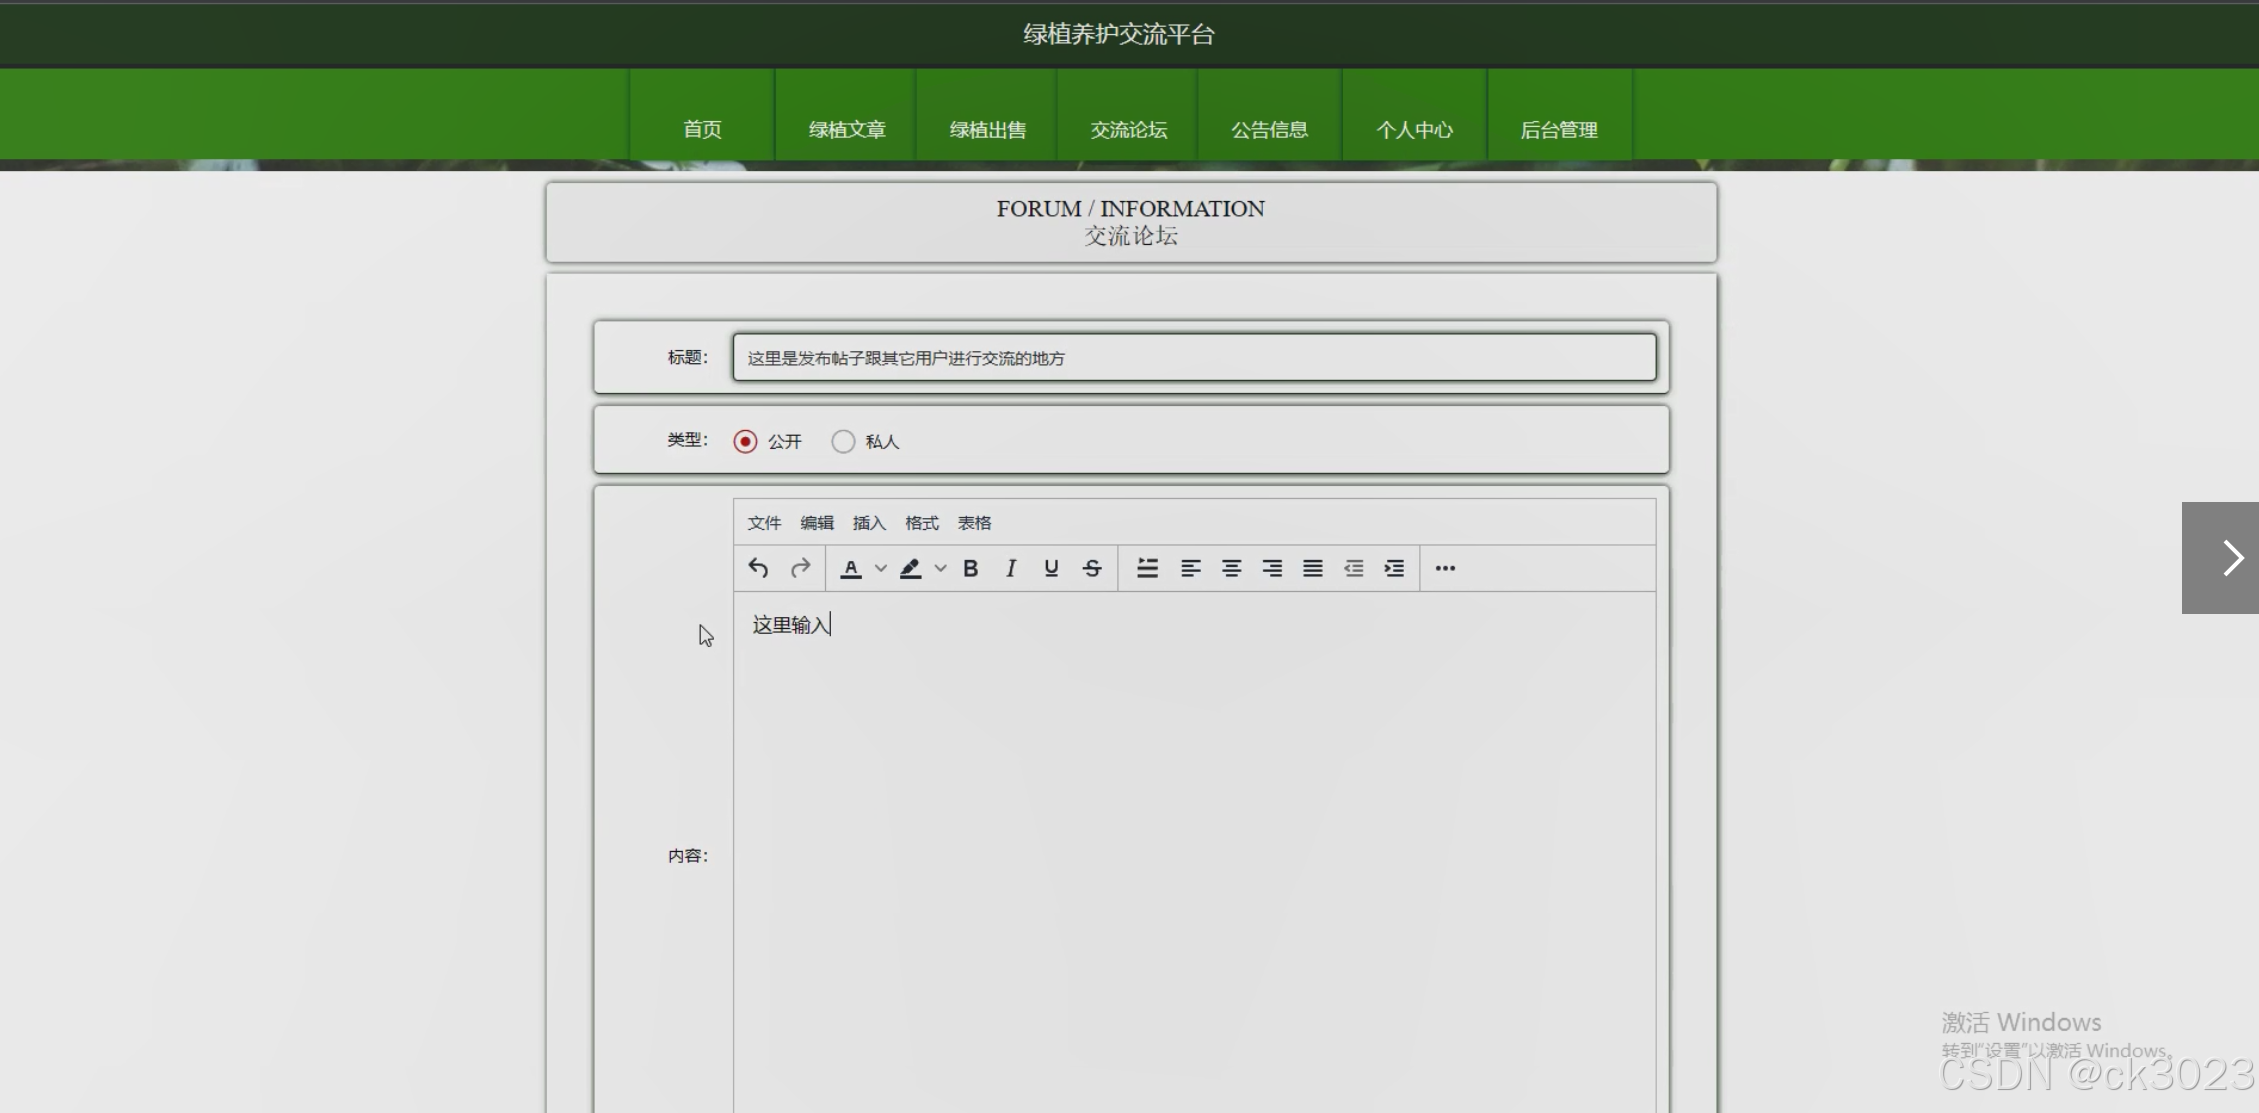Apply strikethrough formatting
Viewport: 2259px width, 1113px height.
tap(1092, 568)
